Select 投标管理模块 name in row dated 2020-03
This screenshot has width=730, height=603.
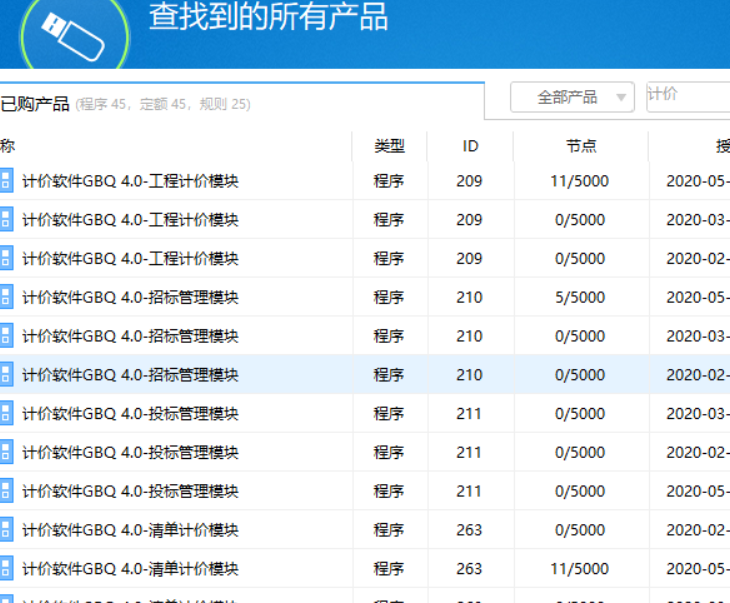[130, 413]
